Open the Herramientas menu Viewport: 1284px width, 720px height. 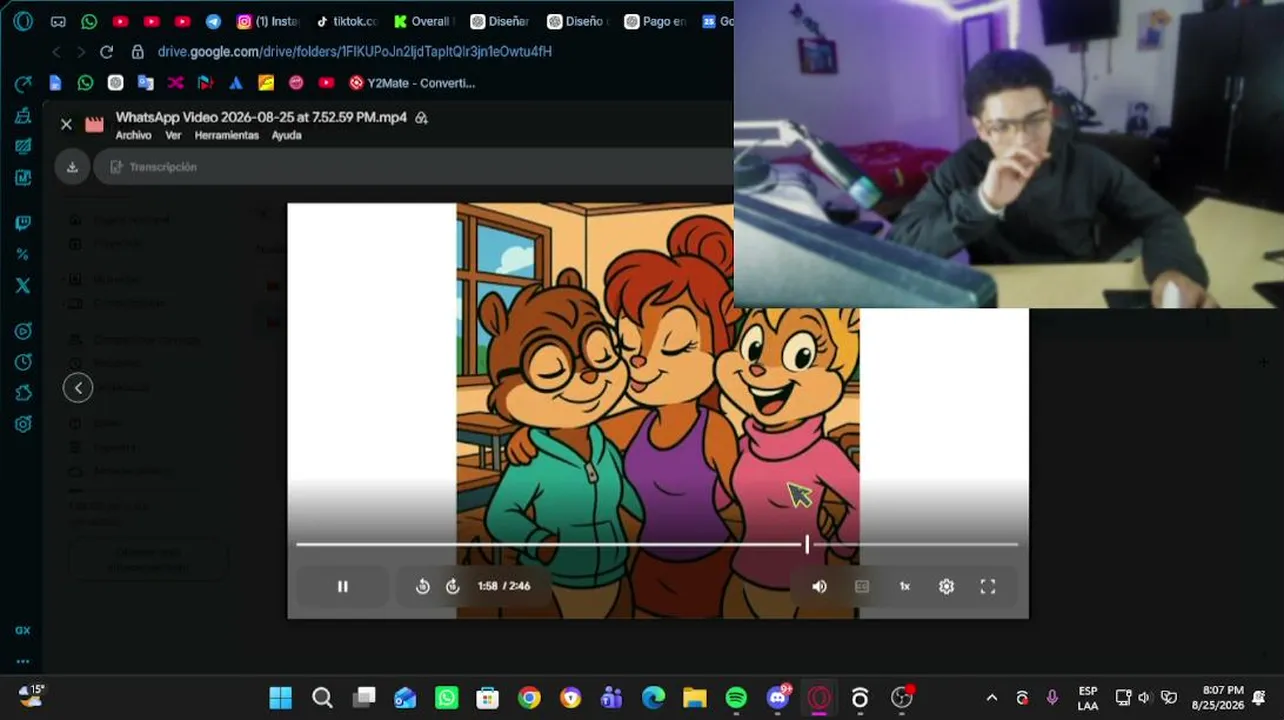click(x=226, y=135)
